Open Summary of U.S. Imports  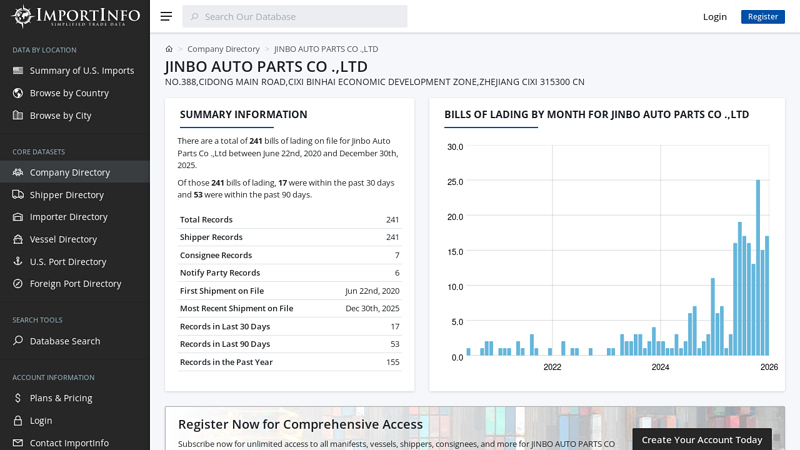(x=81, y=71)
